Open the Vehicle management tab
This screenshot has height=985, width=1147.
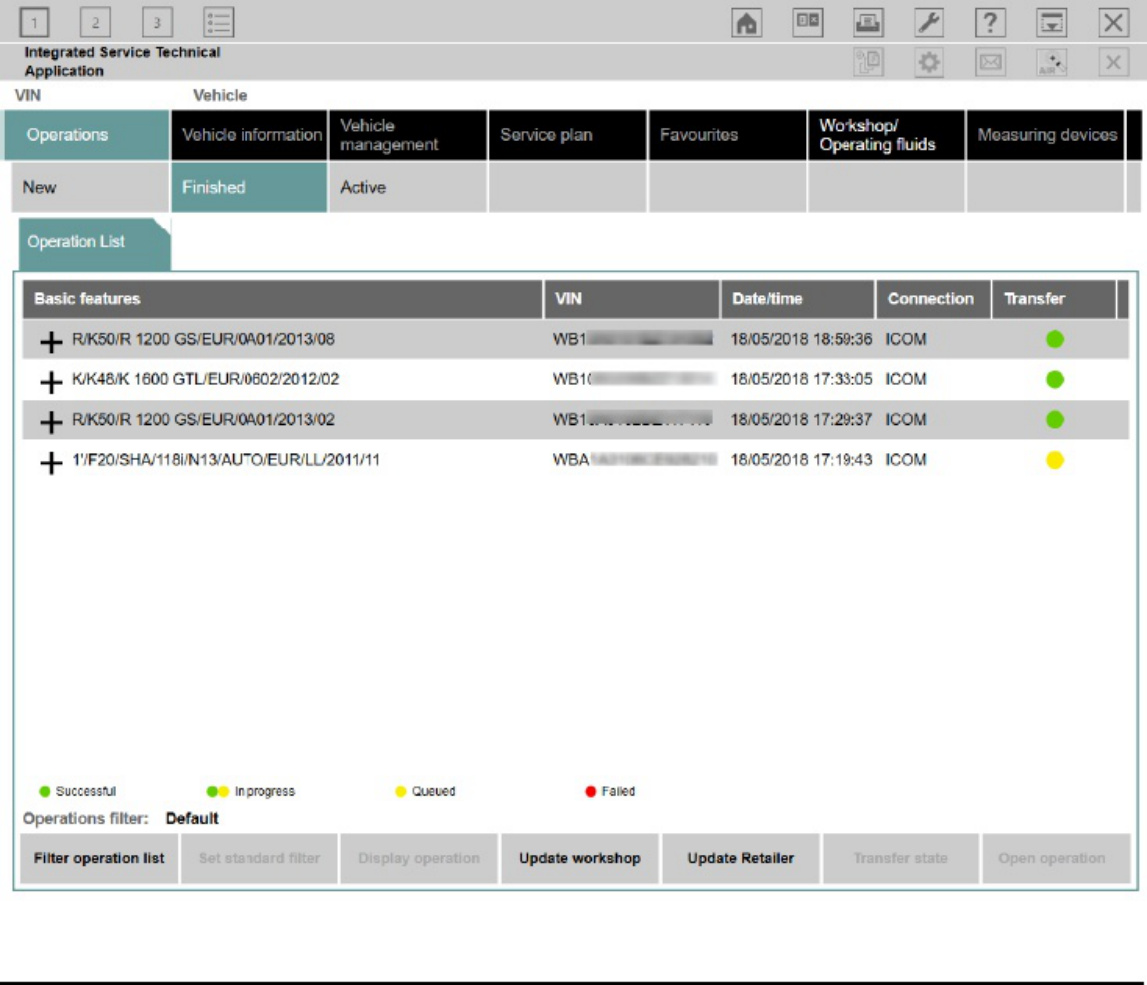click(407, 135)
